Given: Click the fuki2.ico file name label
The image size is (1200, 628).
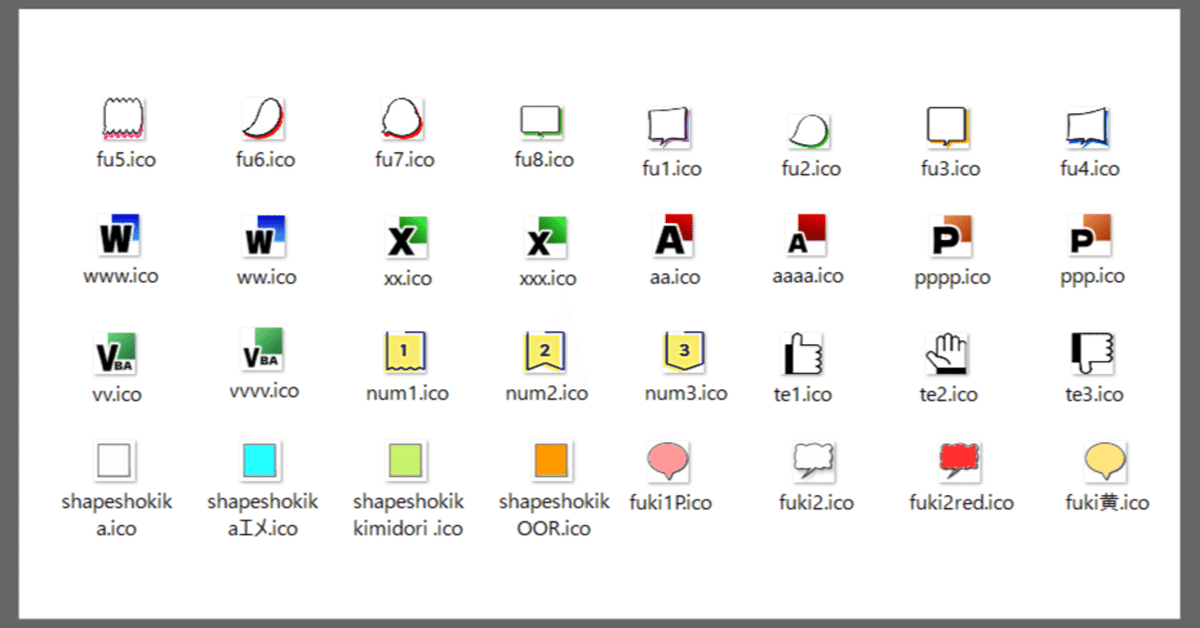Looking at the screenshot, I should click(x=816, y=503).
